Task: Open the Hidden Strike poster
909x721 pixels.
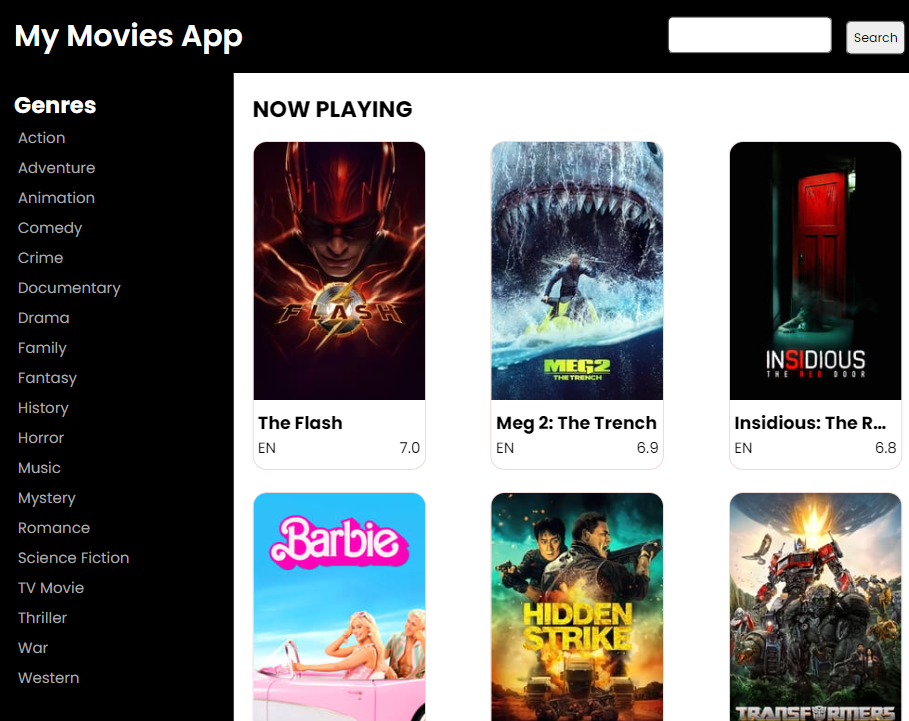Action: pyautogui.click(x=577, y=606)
